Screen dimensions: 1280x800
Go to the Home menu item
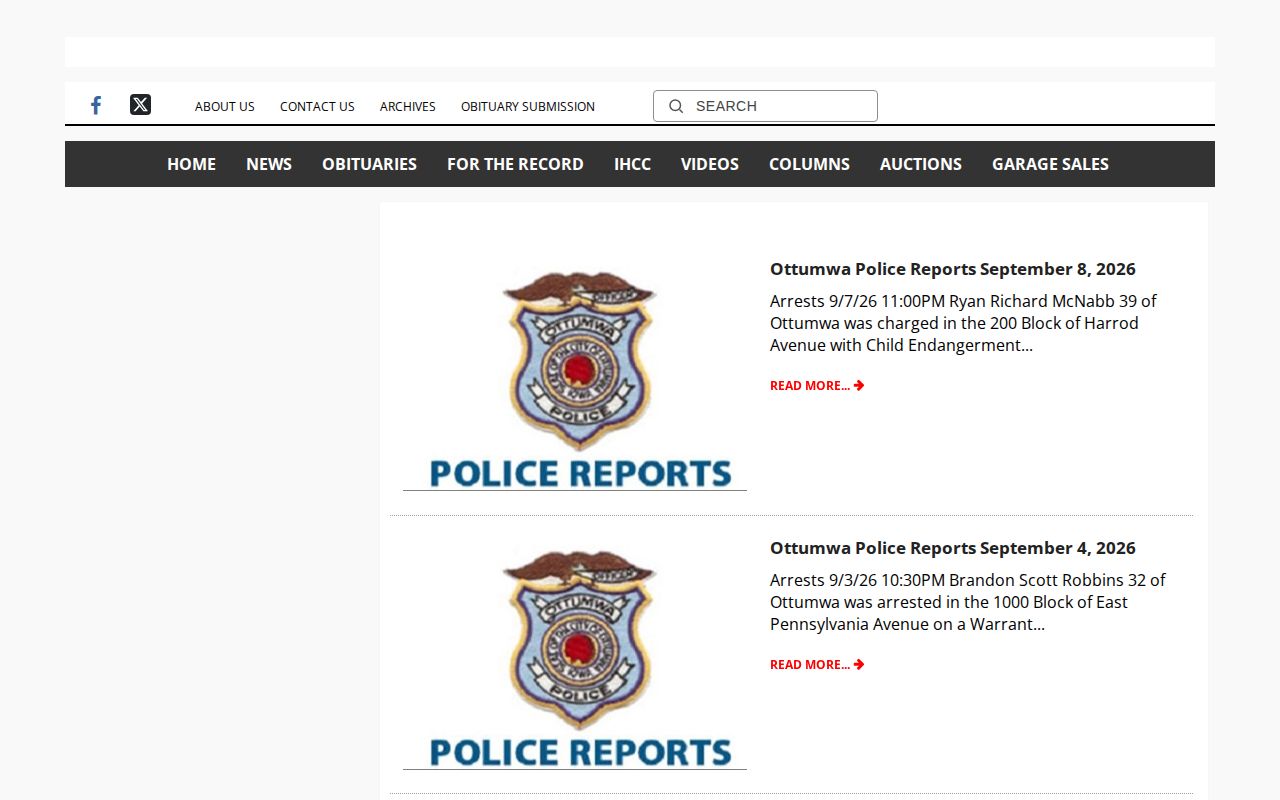tap(191, 164)
